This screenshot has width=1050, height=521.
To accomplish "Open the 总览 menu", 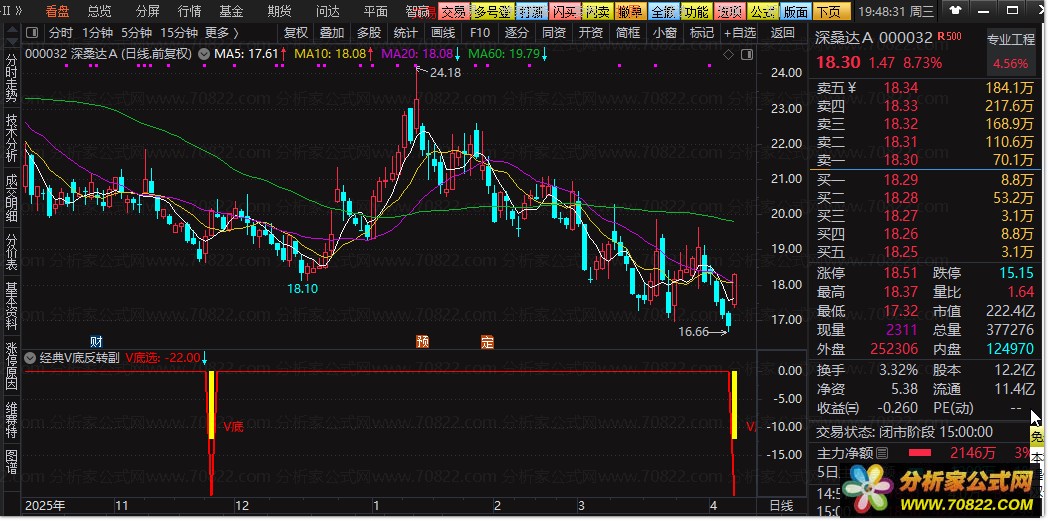I will (99, 11).
